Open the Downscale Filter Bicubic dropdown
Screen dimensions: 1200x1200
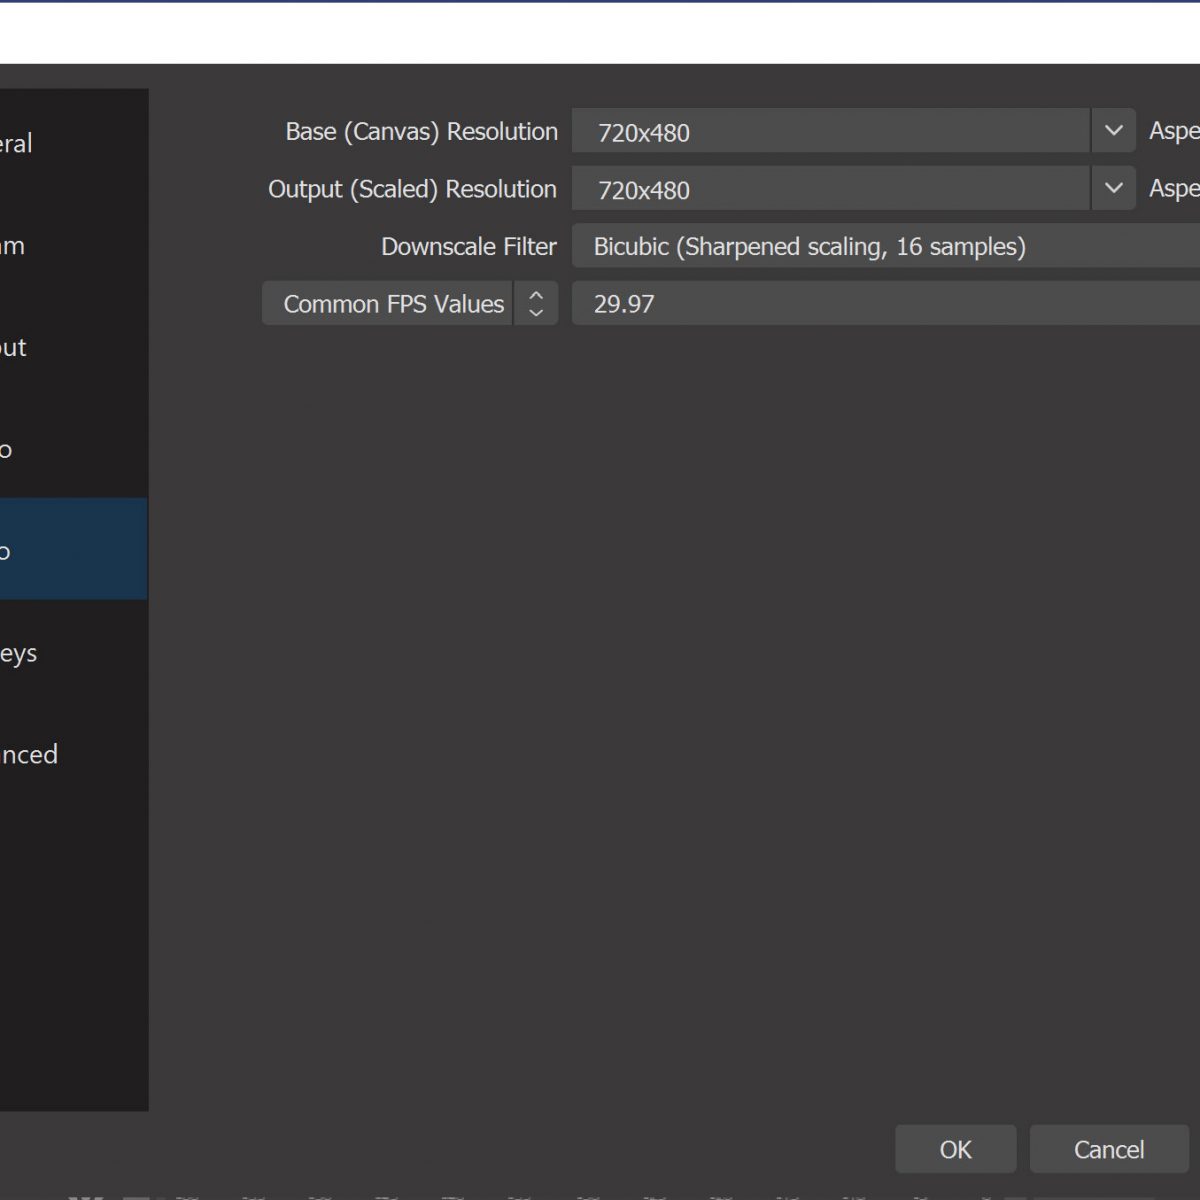(x=885, y=247)
